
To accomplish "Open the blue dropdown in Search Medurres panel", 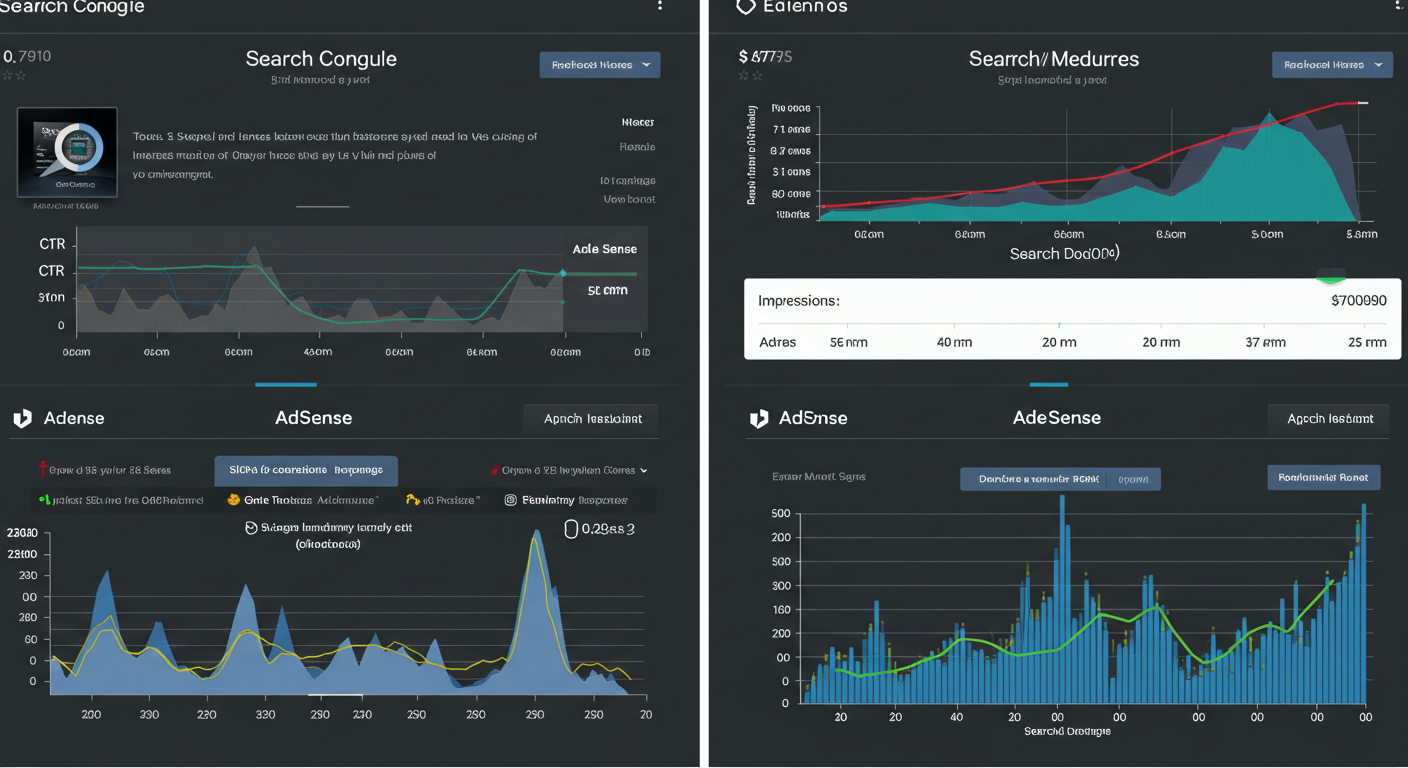I will 1333,65.
